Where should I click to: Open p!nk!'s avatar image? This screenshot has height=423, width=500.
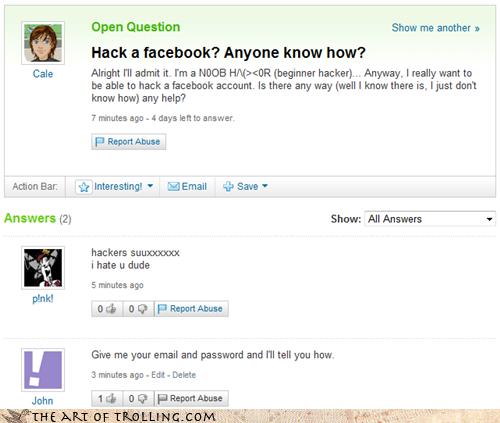[43, 268]
